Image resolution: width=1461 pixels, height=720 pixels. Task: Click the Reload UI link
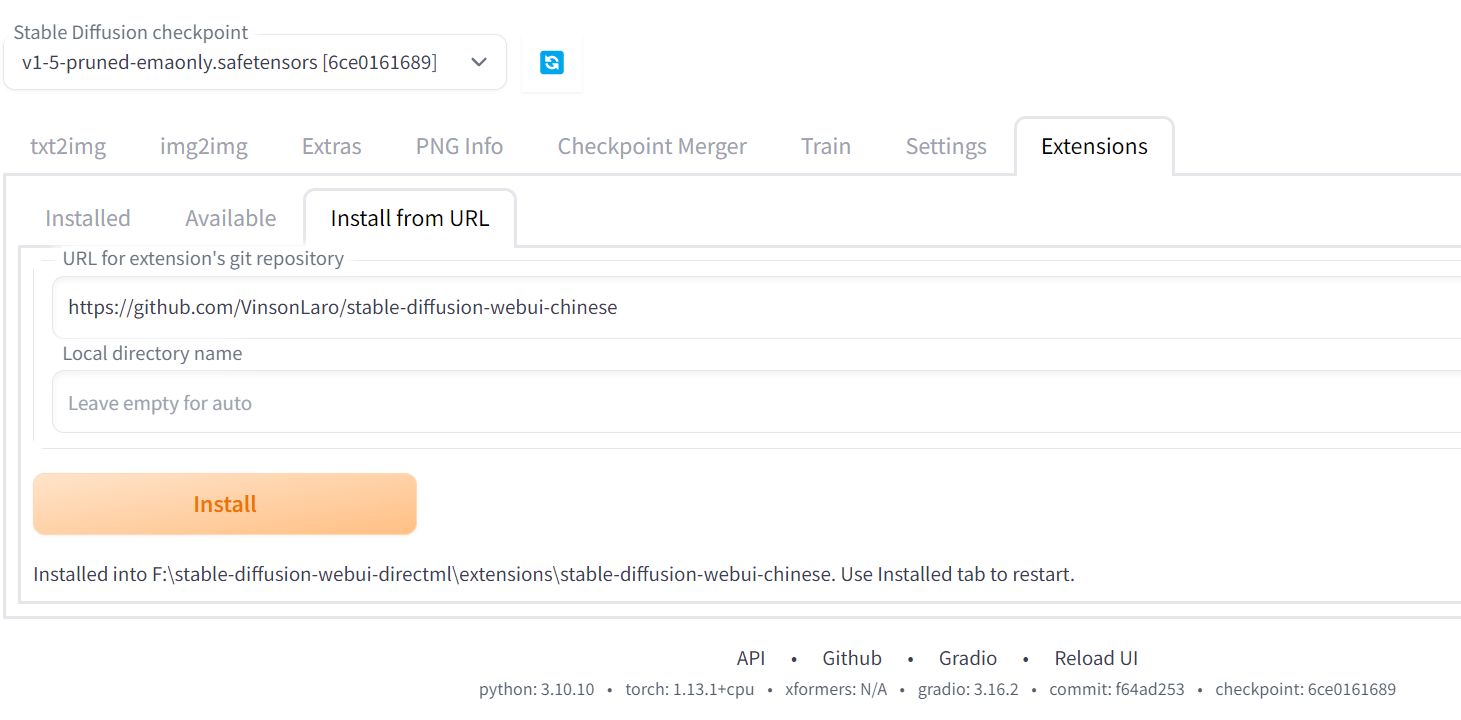(x=1096, y=658)
